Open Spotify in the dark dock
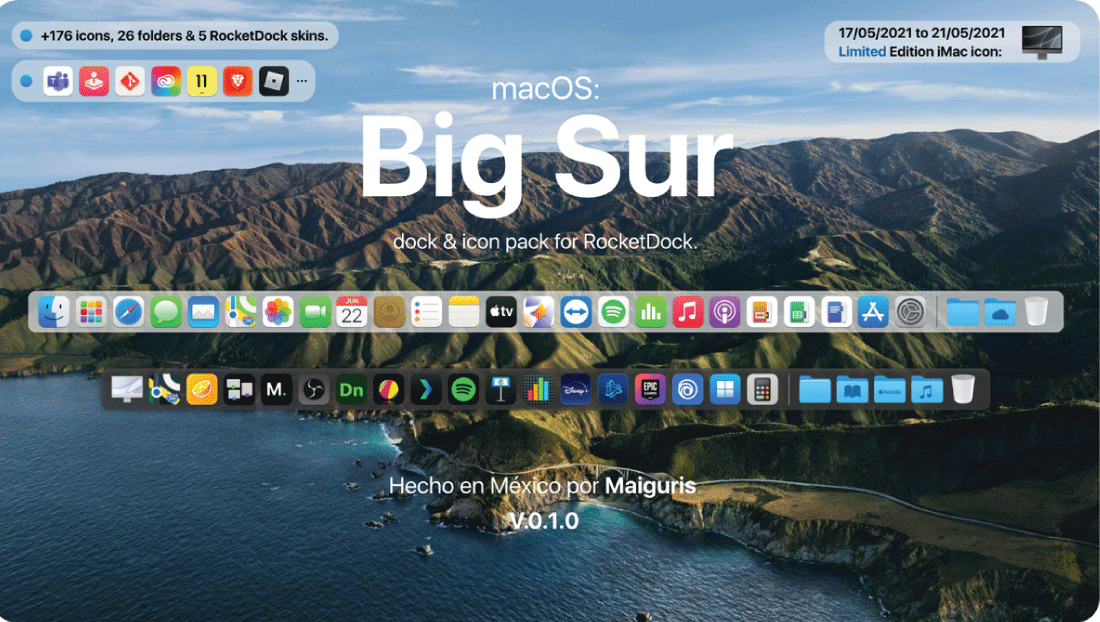Image resolution: width=1100 pixels, height=622 pixels. (463, 389)
